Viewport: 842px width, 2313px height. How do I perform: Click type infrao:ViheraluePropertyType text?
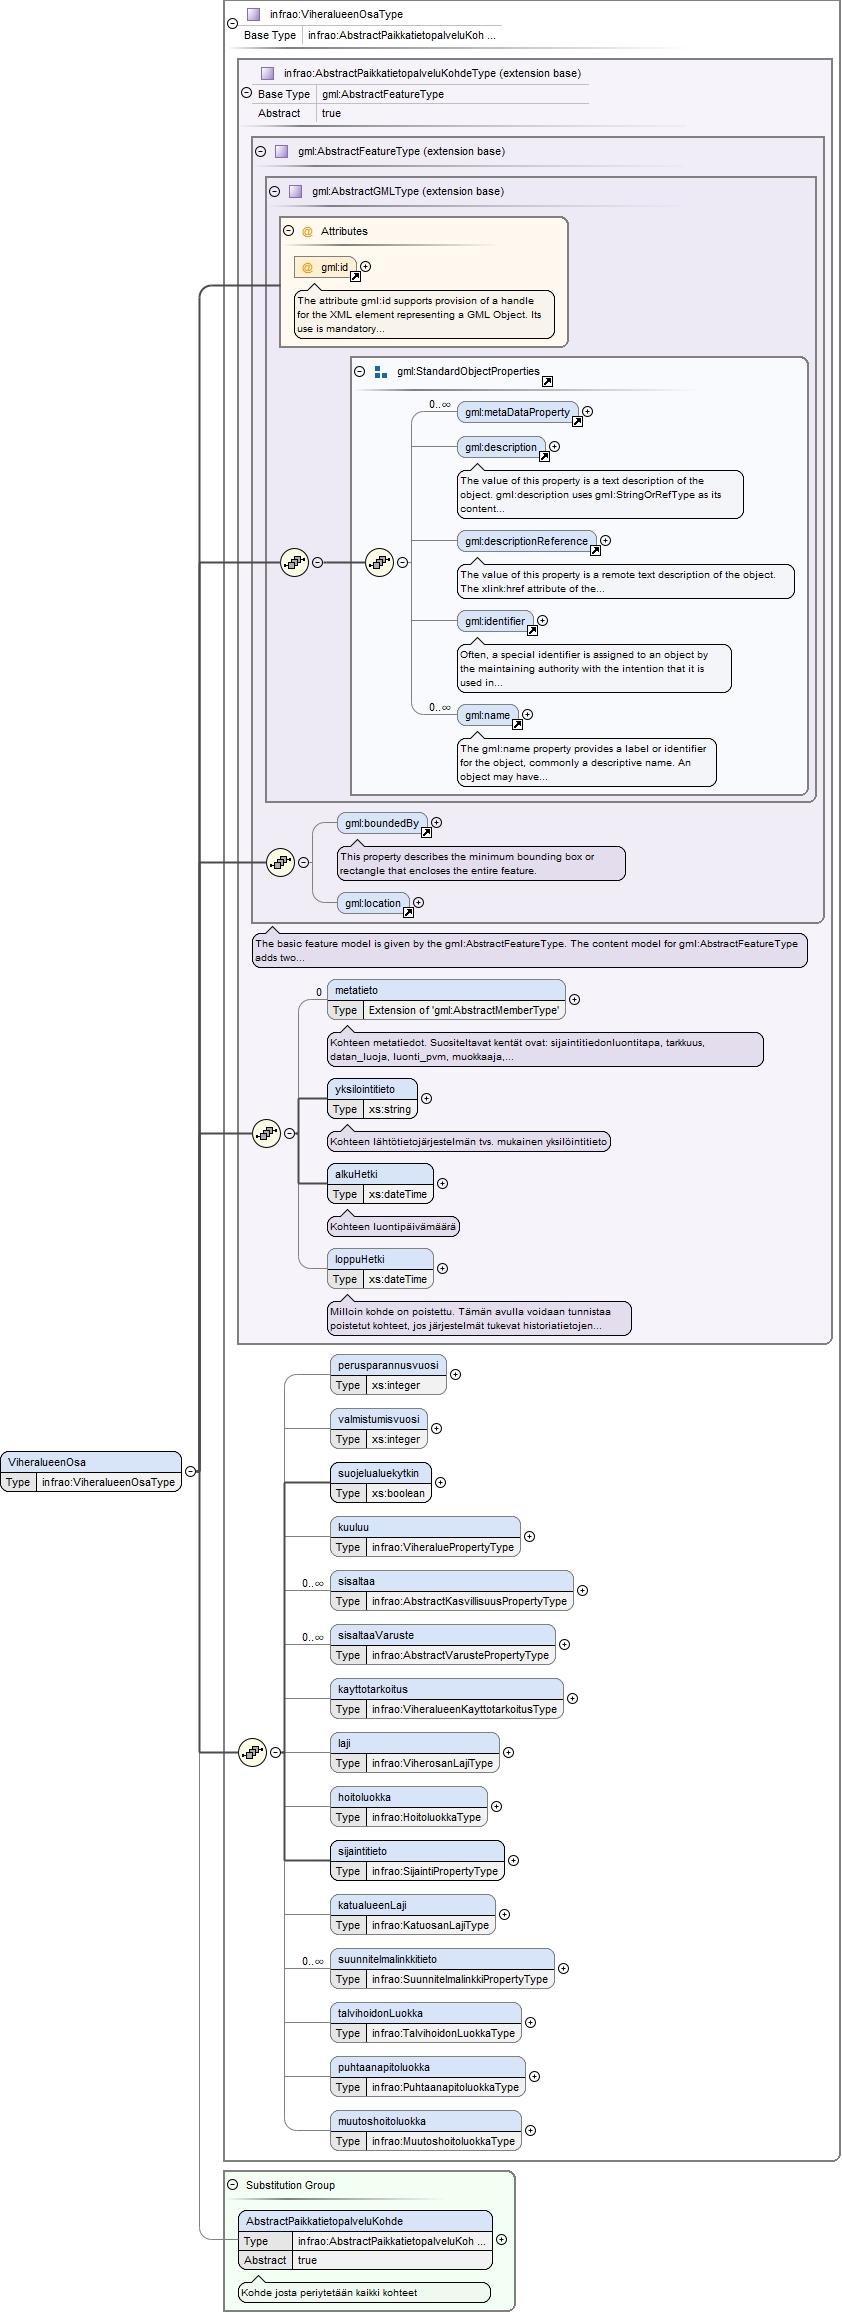[x=443, y=1547]
